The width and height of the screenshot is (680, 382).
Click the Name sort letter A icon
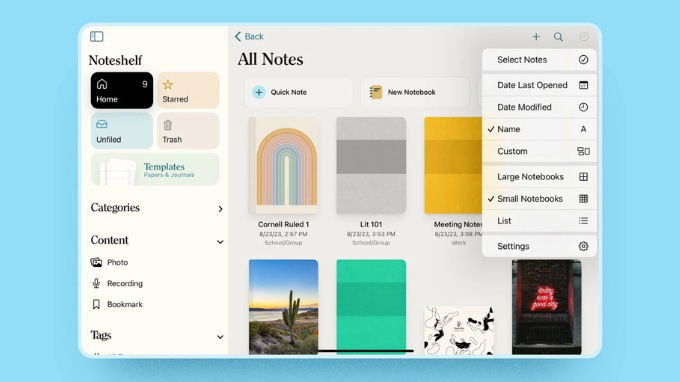[x=583, y=129]
